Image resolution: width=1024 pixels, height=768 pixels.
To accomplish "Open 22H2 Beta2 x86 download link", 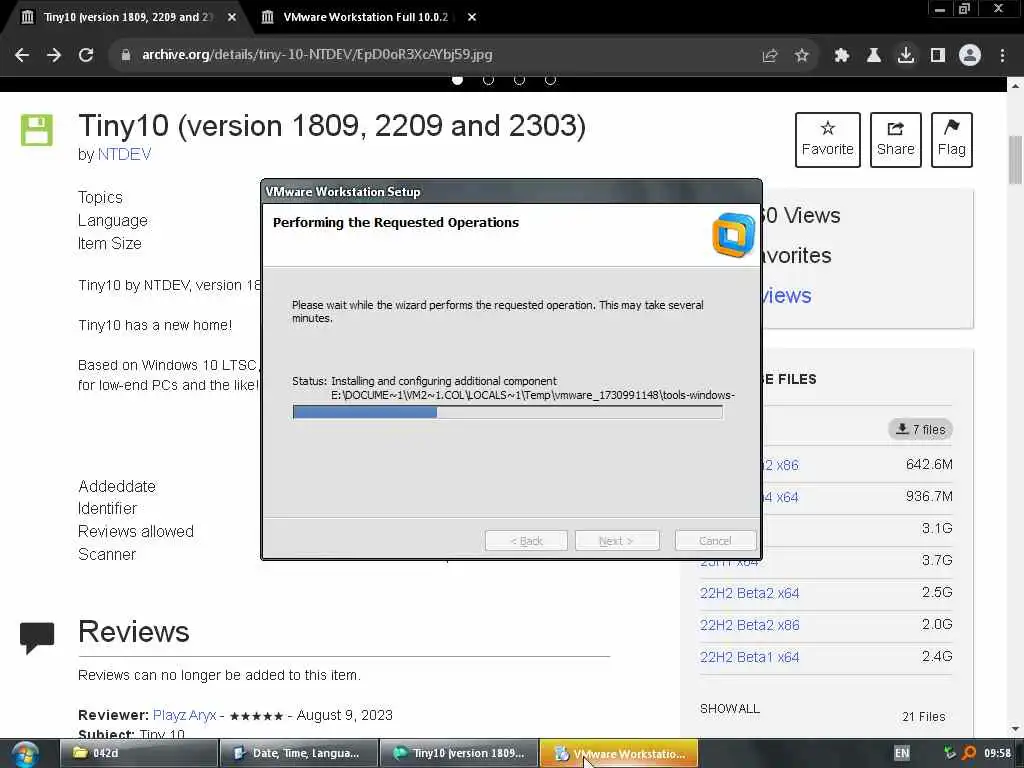I will pos(750,625).
